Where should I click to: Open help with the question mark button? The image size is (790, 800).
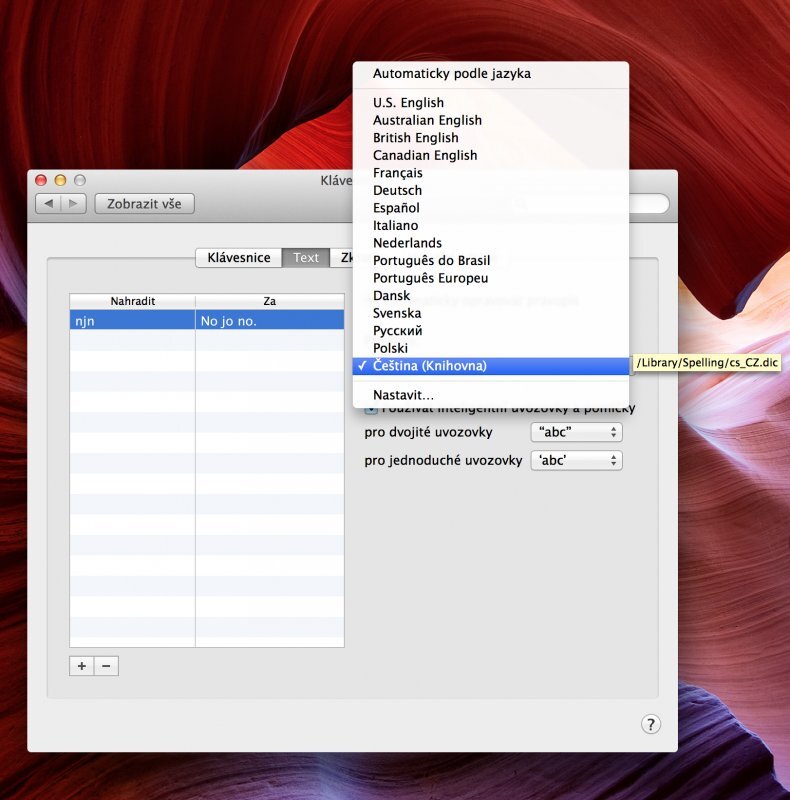point(650,725)
